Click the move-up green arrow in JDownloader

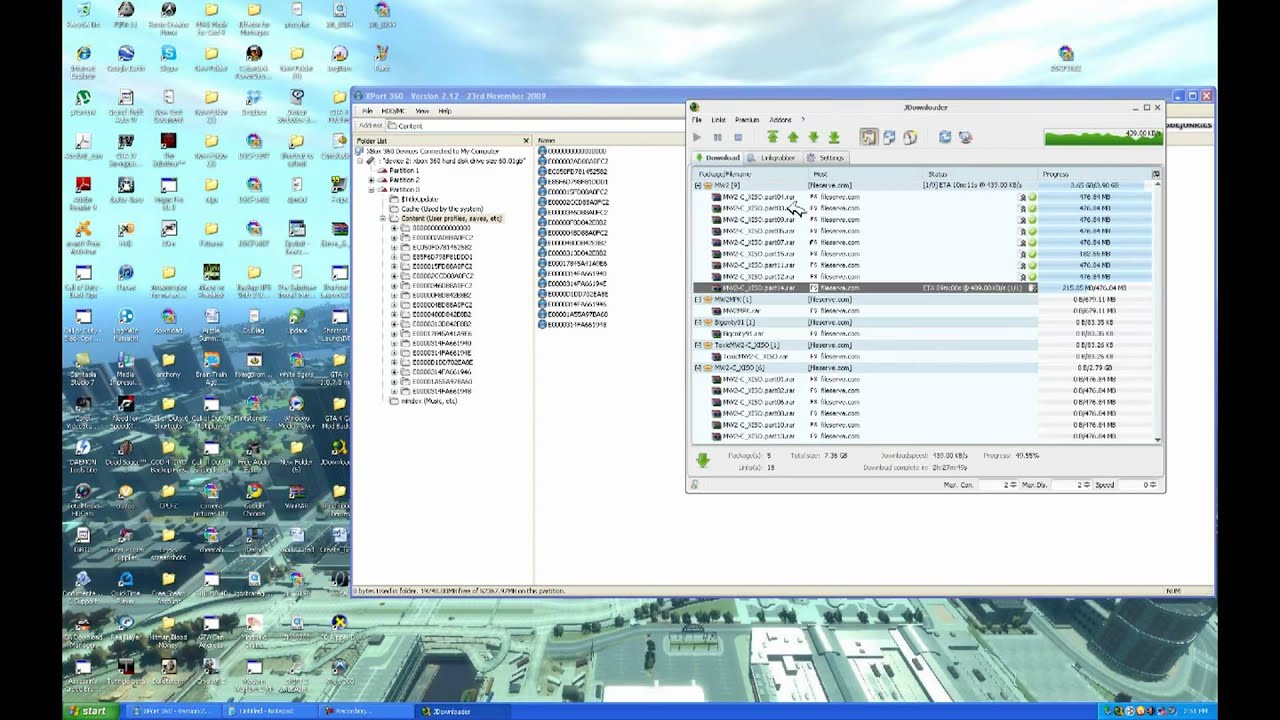[793, 137]
